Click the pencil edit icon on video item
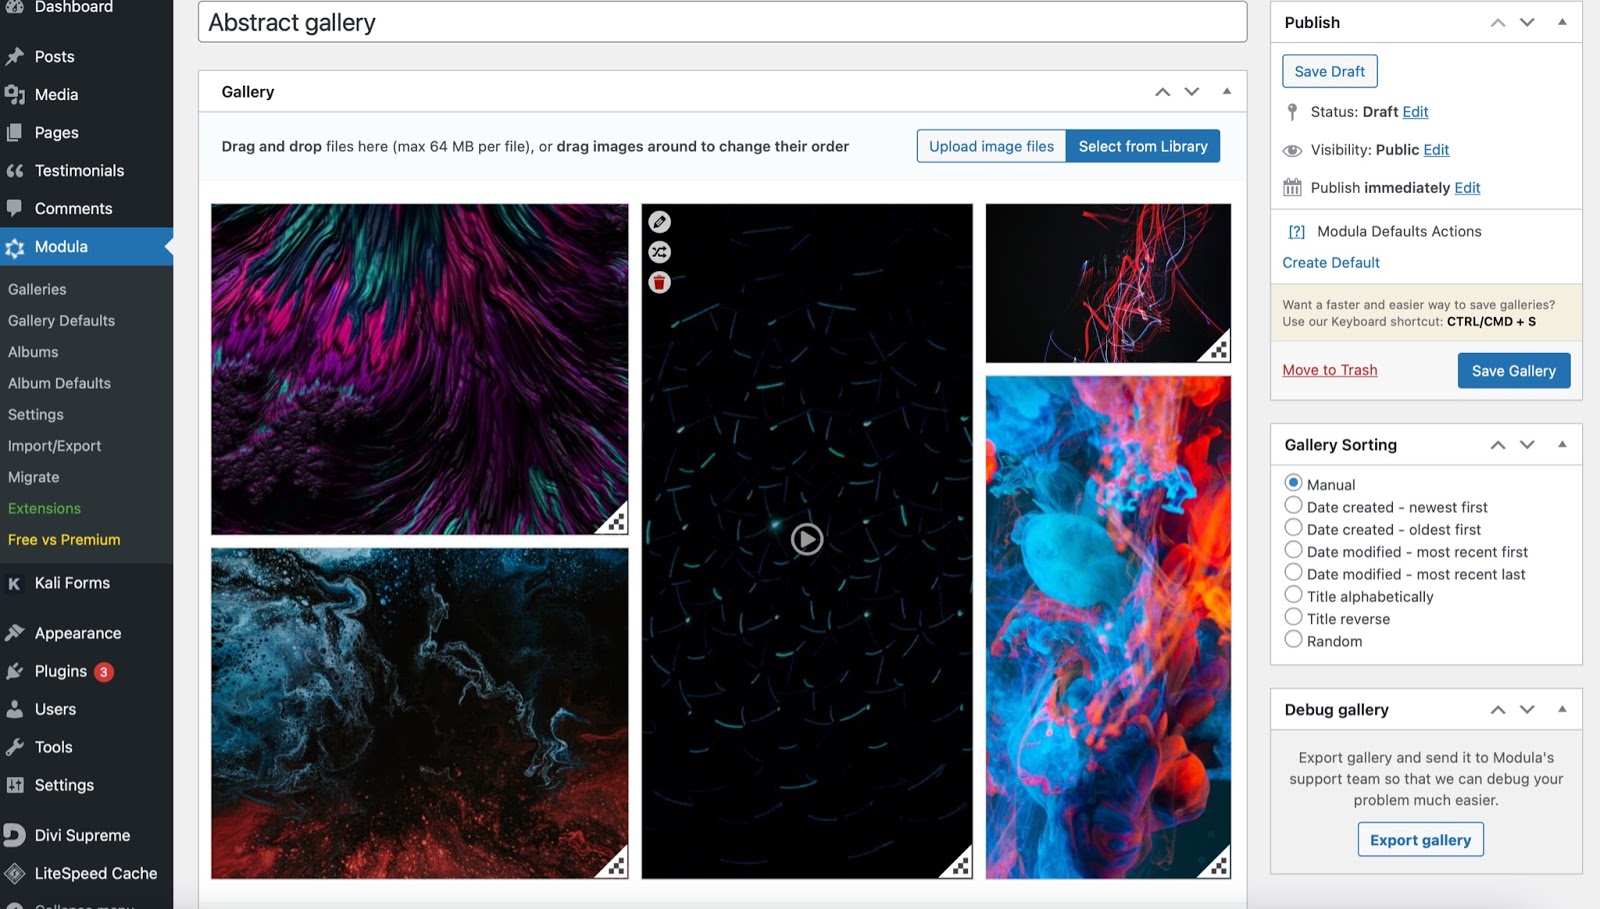 pos(659,222)
